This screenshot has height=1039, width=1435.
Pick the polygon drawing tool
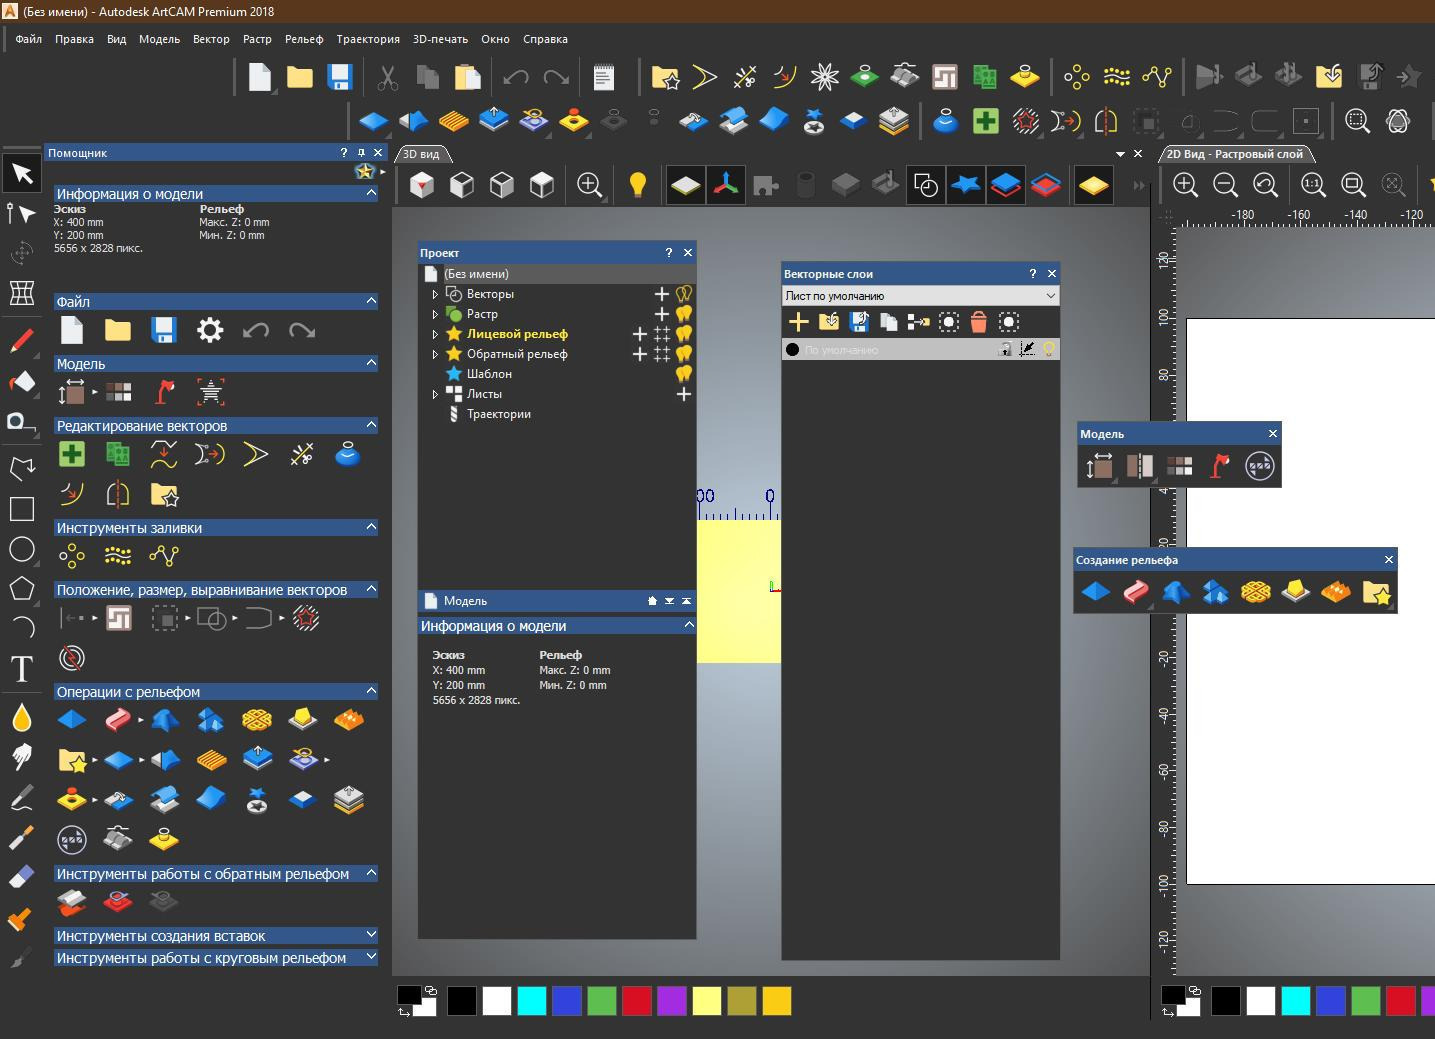click(x=22, y=588)
